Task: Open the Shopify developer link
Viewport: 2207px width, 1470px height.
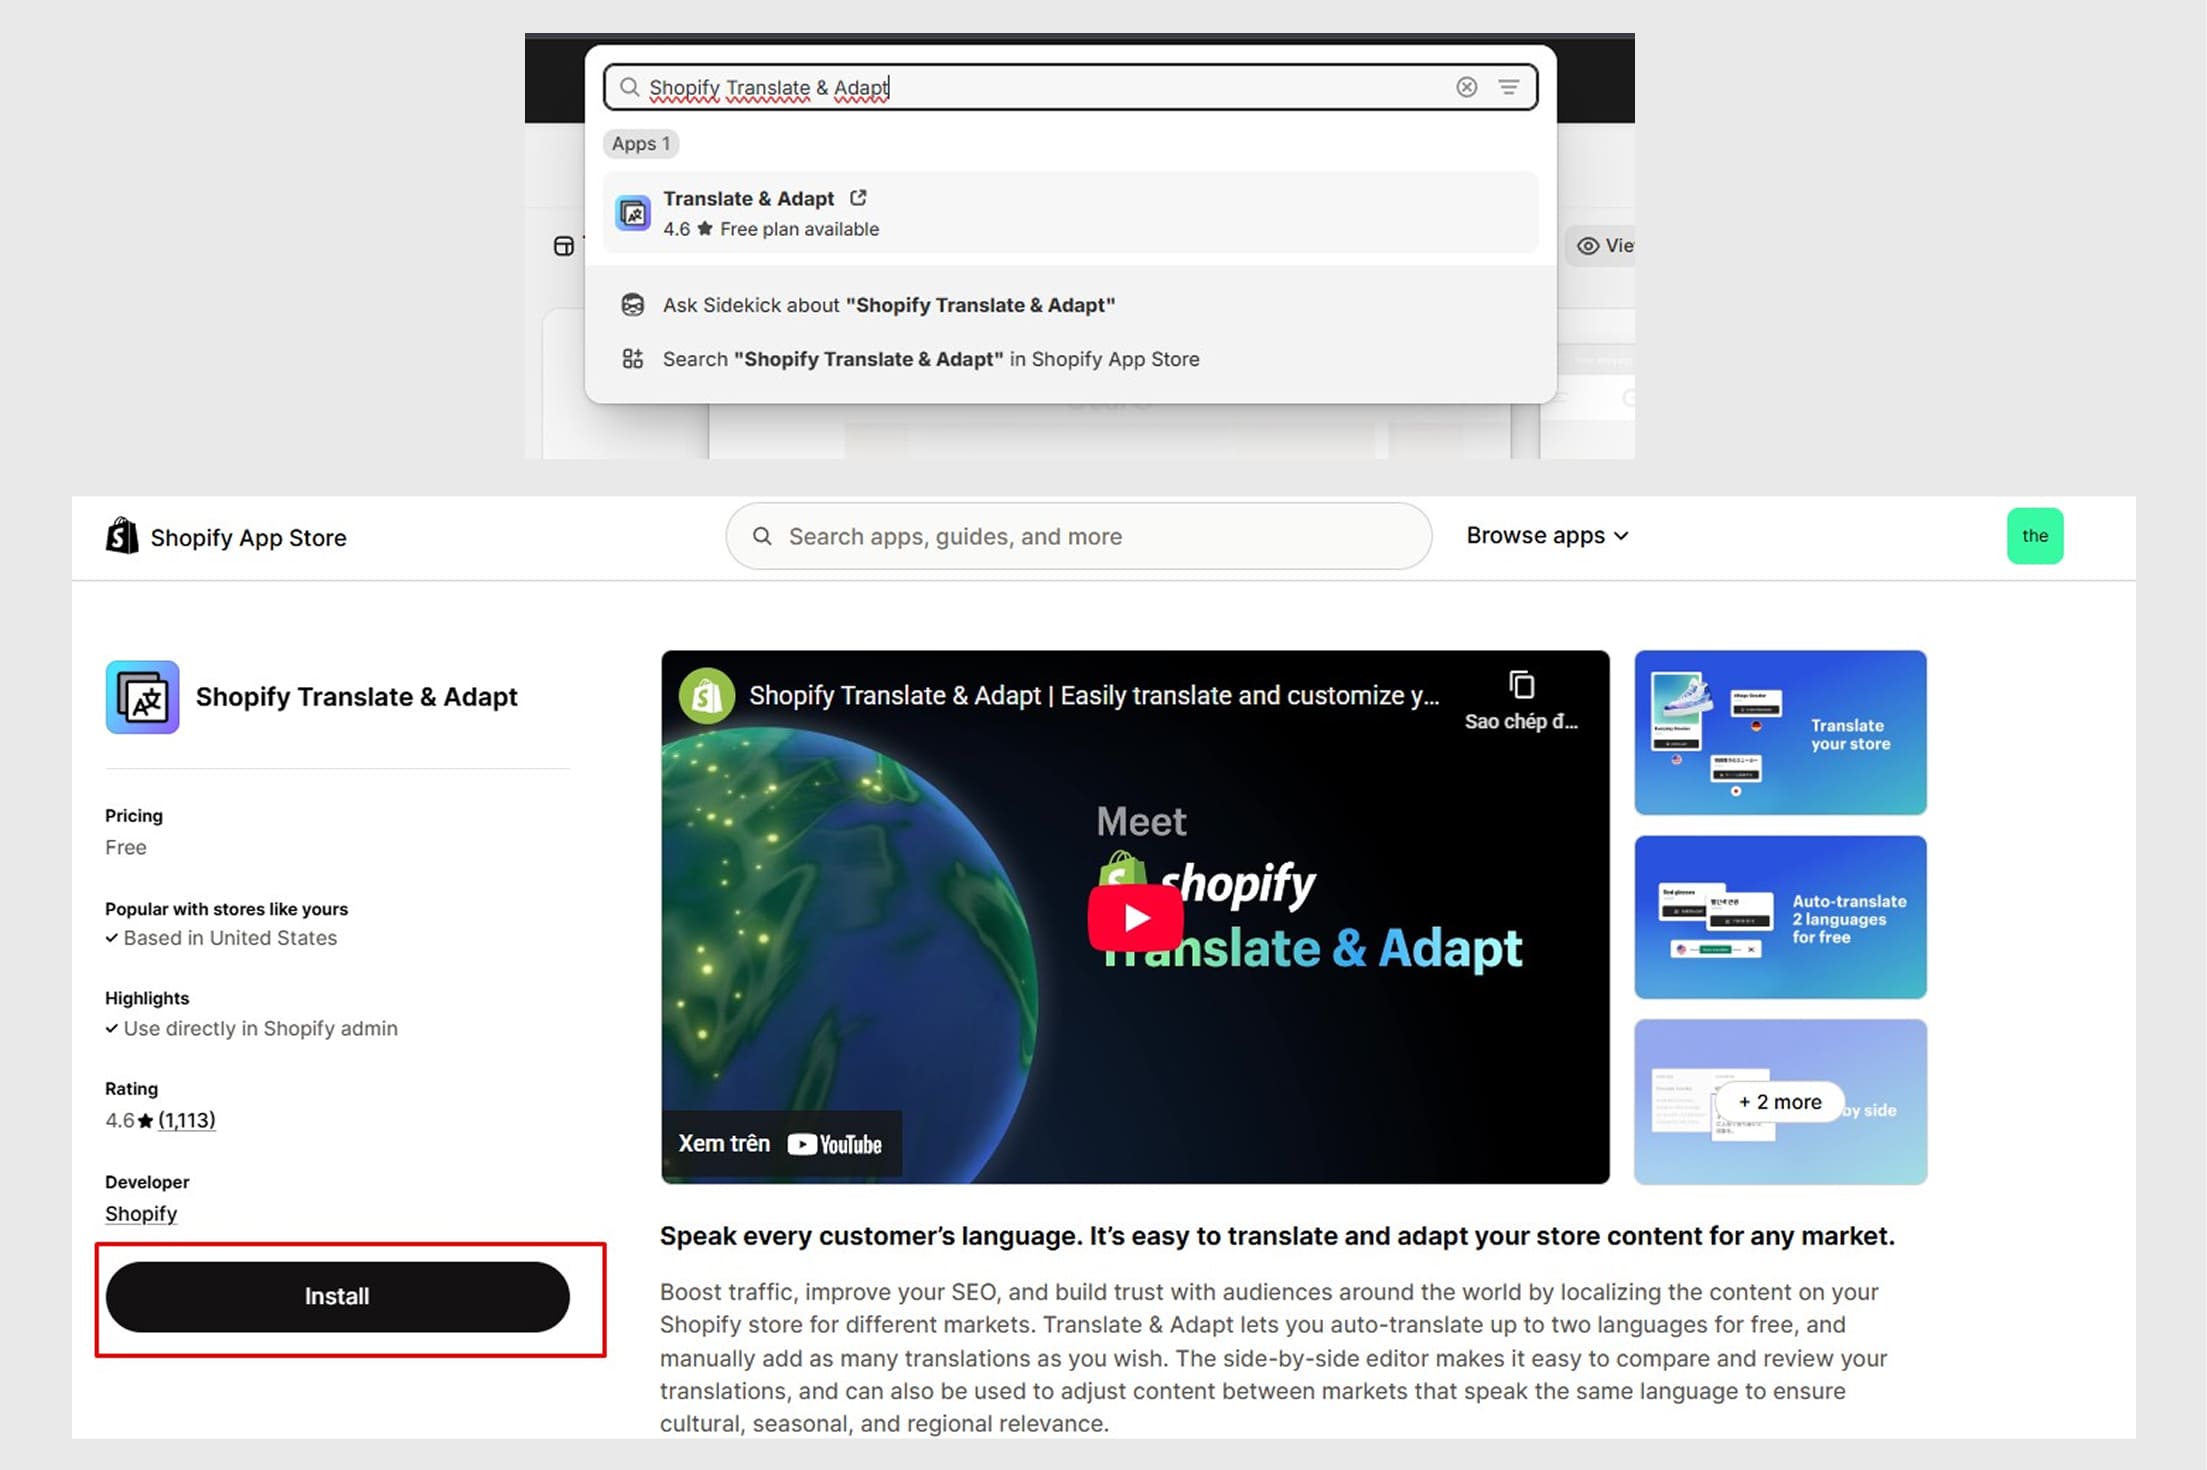Action: [141, 1214]
